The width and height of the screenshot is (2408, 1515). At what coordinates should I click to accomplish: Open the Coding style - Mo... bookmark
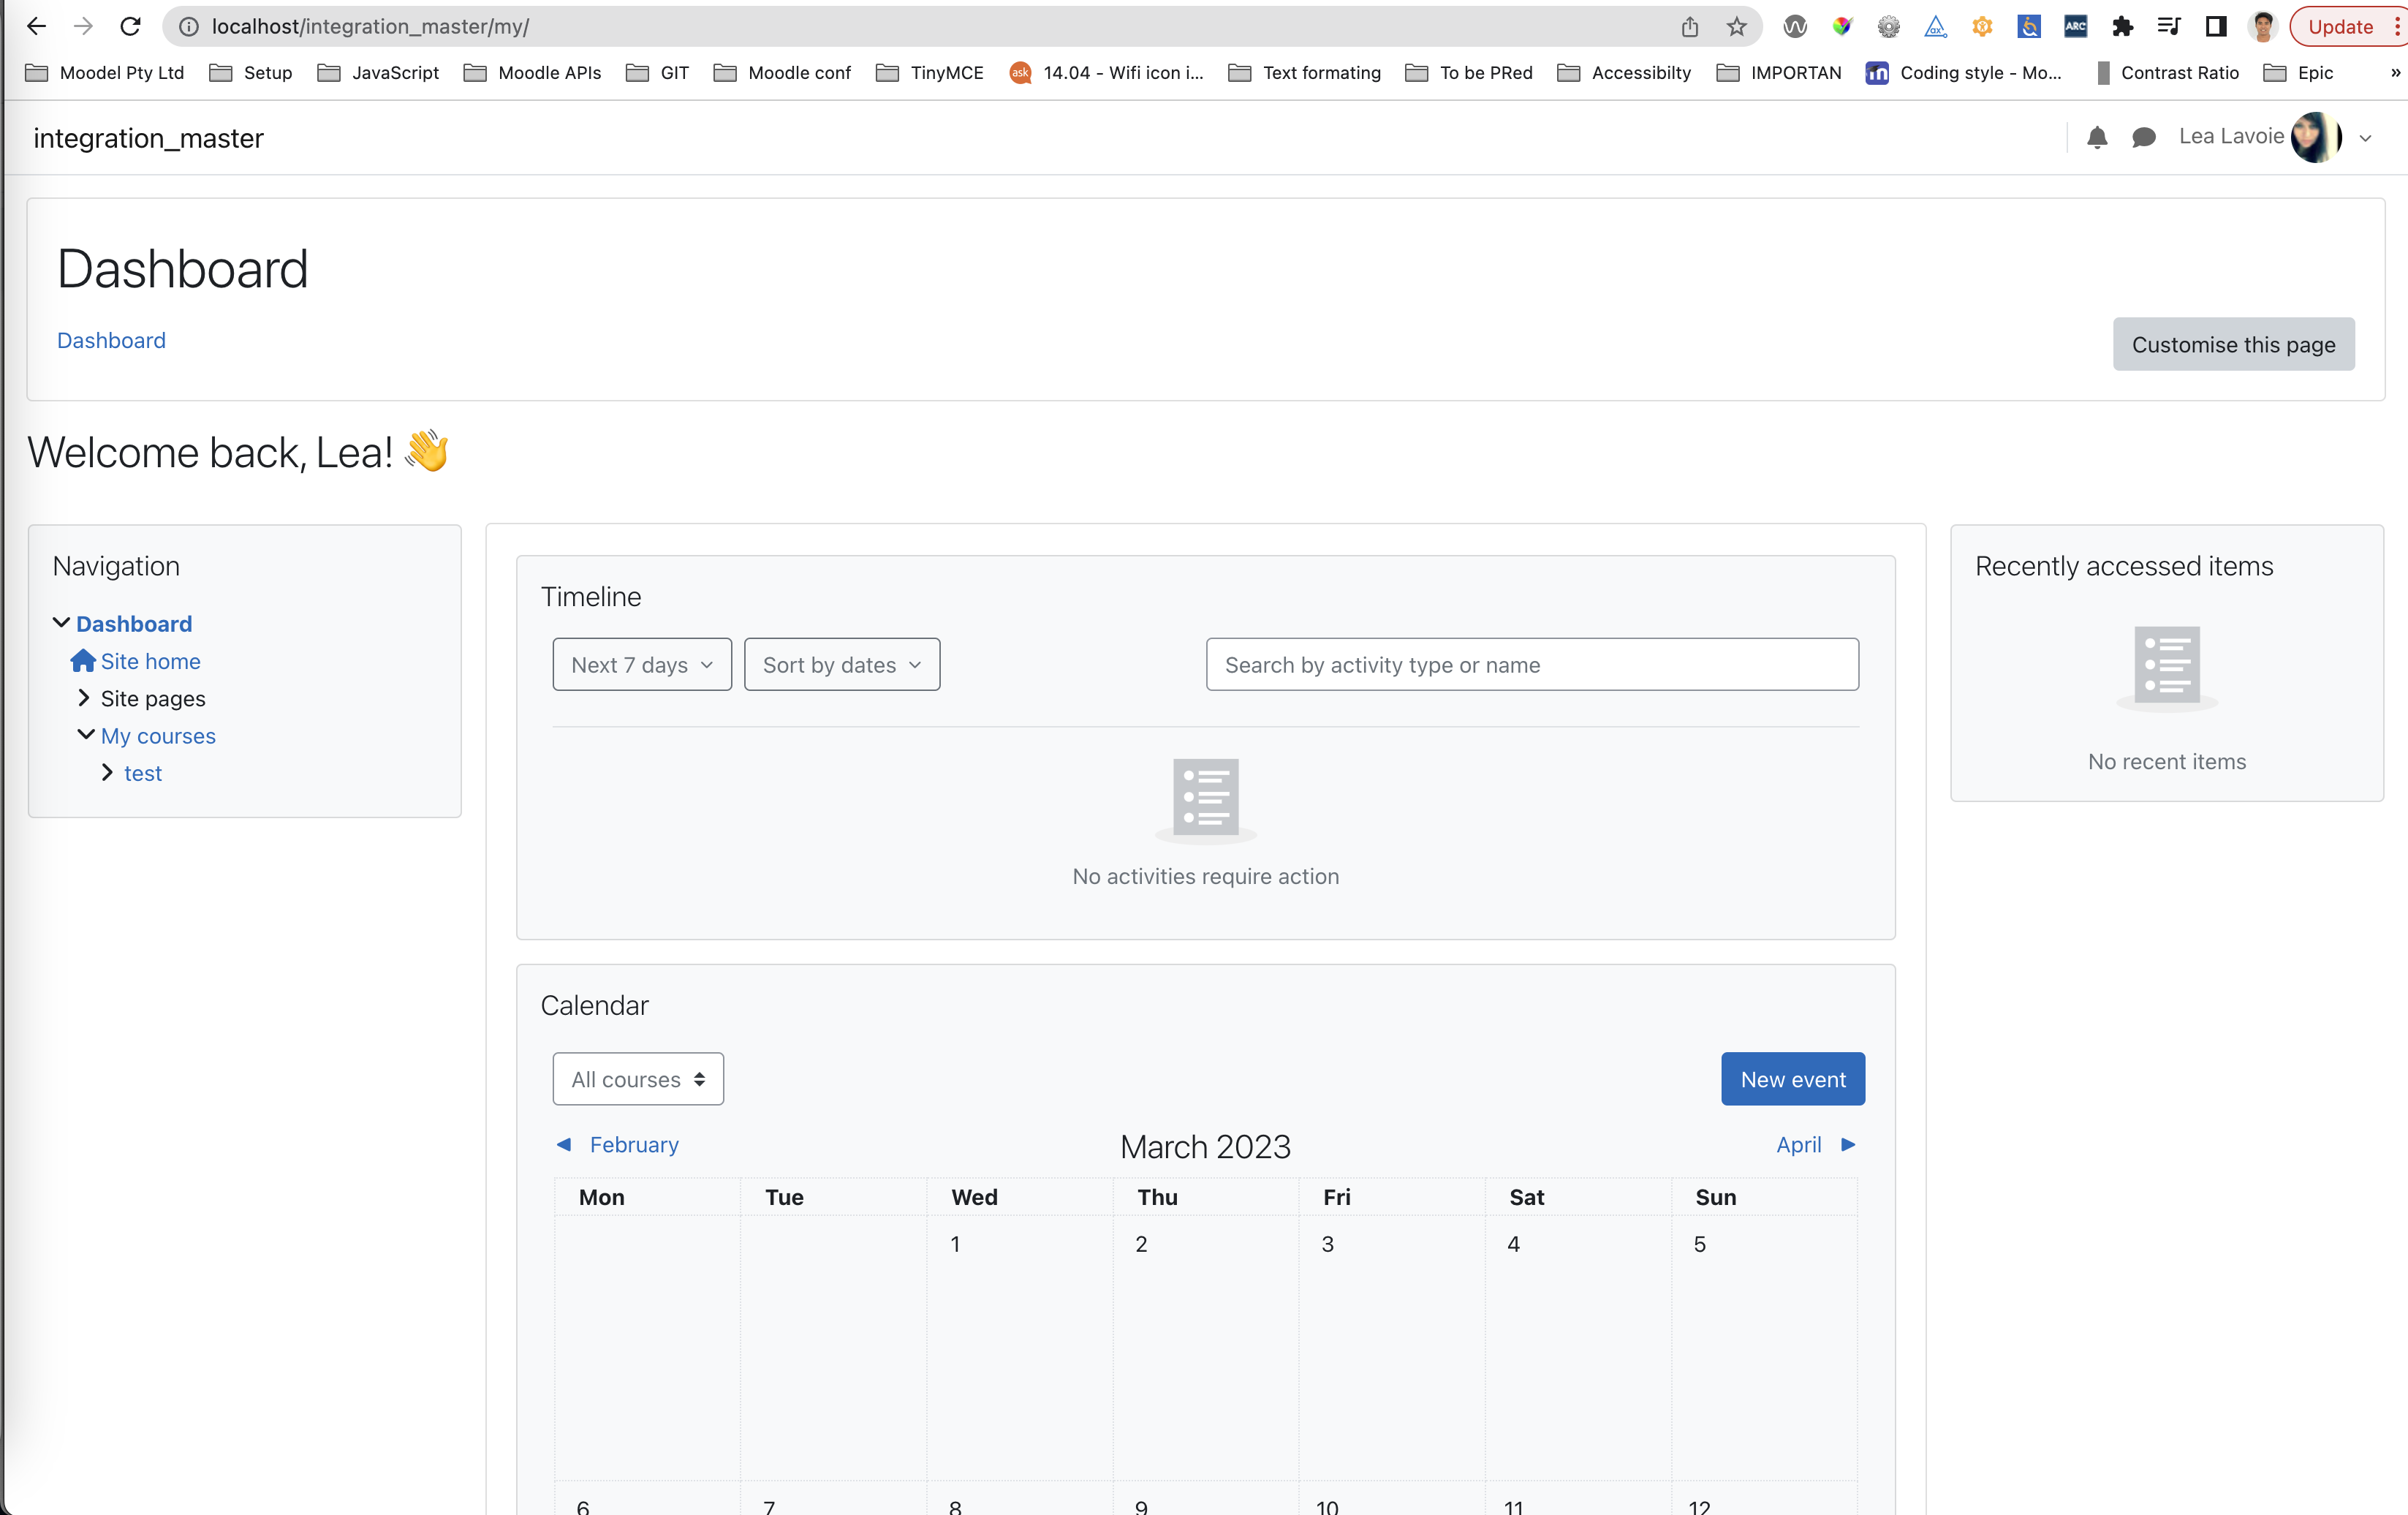pos(1963,72)
